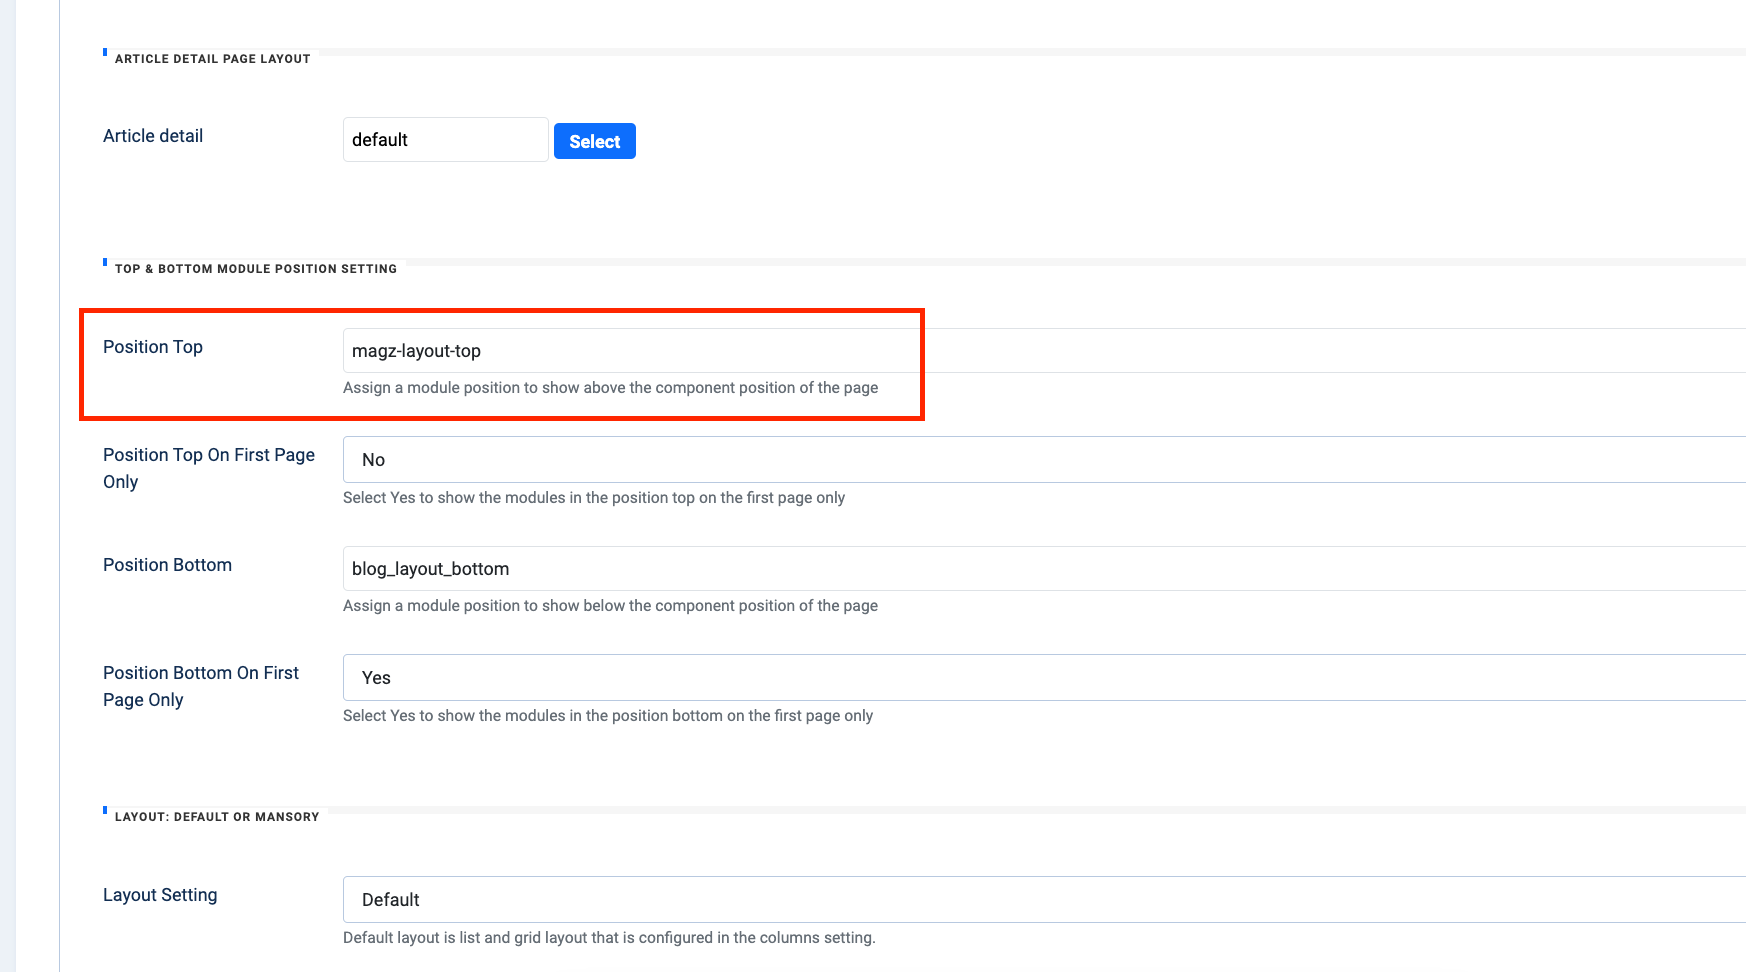Click the help text about showing below the component

(x=610, y=606)
